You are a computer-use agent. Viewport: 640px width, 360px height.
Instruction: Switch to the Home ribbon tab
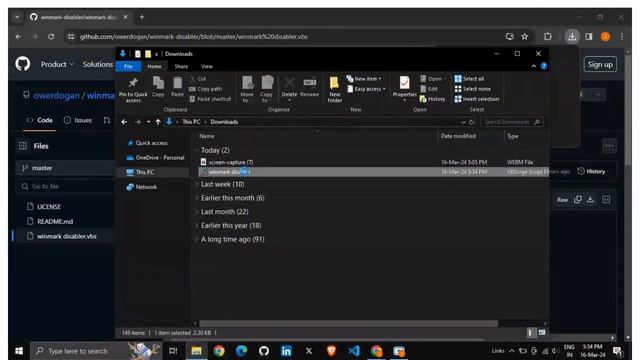(x=154, y=67)
